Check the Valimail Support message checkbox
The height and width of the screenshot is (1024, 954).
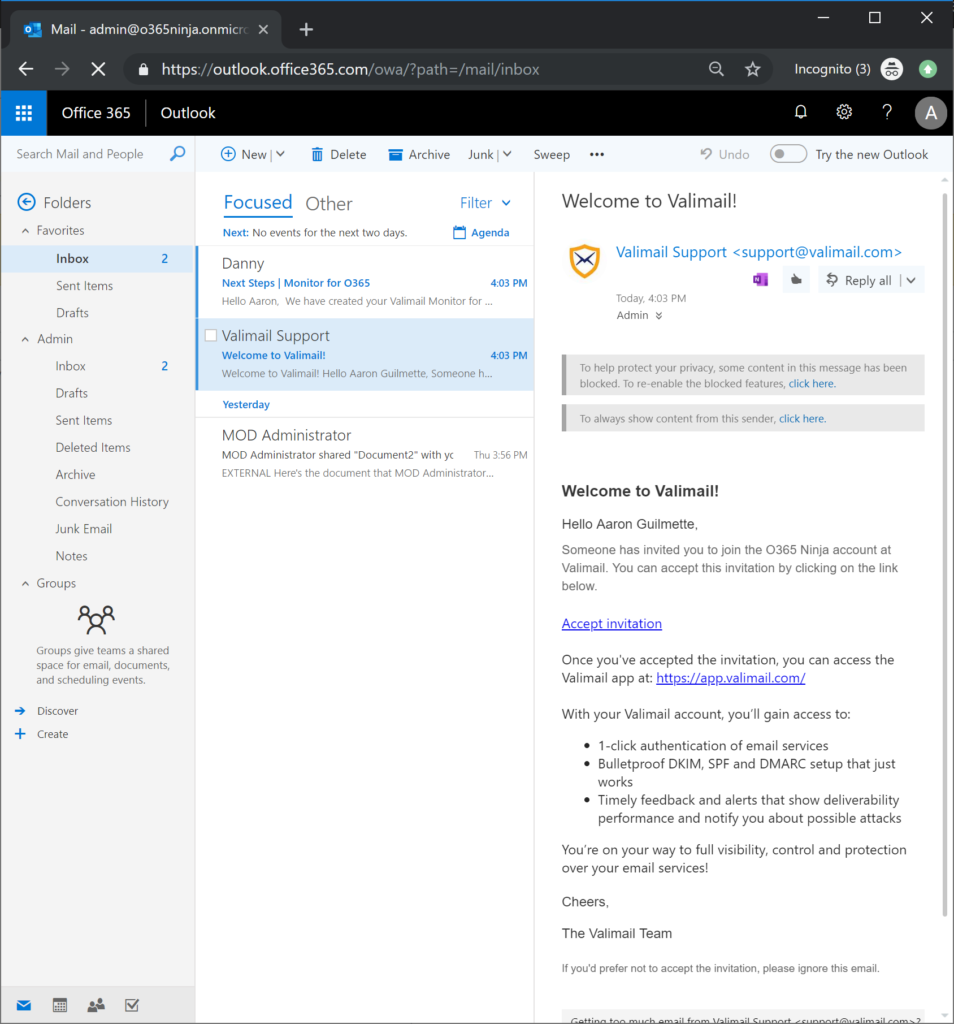tap(211, 336)
